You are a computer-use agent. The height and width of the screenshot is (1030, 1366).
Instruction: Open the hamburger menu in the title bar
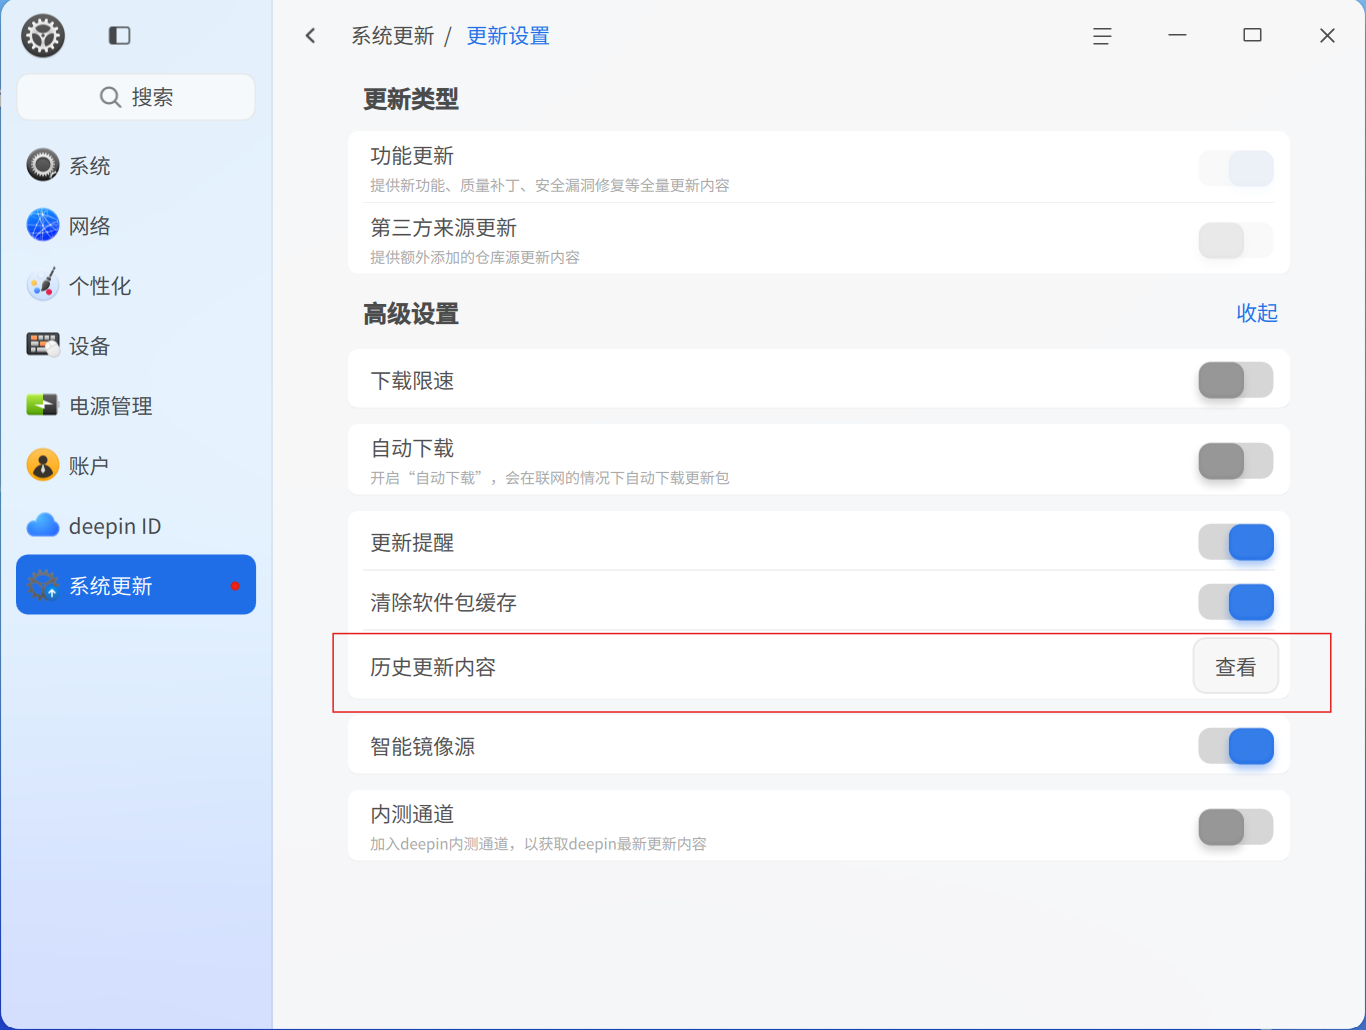[x=1102, y=36]
